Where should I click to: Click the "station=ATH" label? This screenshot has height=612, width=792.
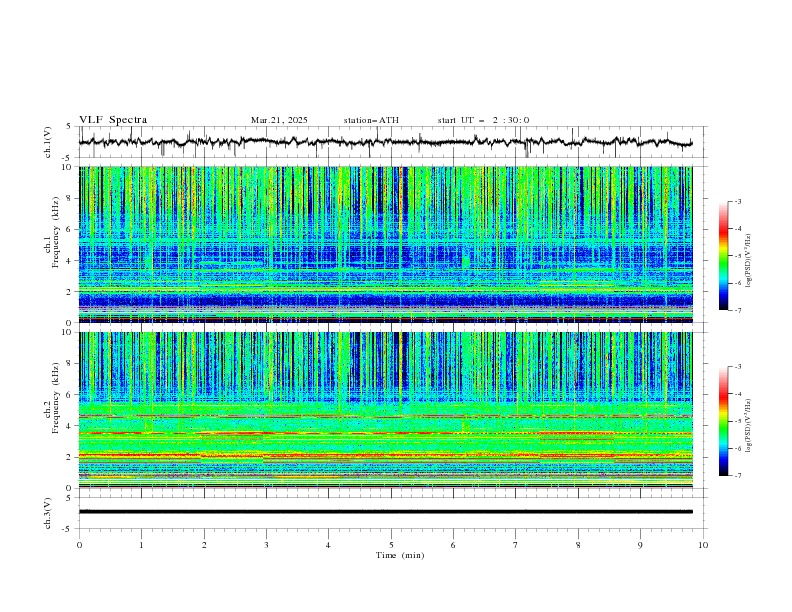(x=371, y=120)
